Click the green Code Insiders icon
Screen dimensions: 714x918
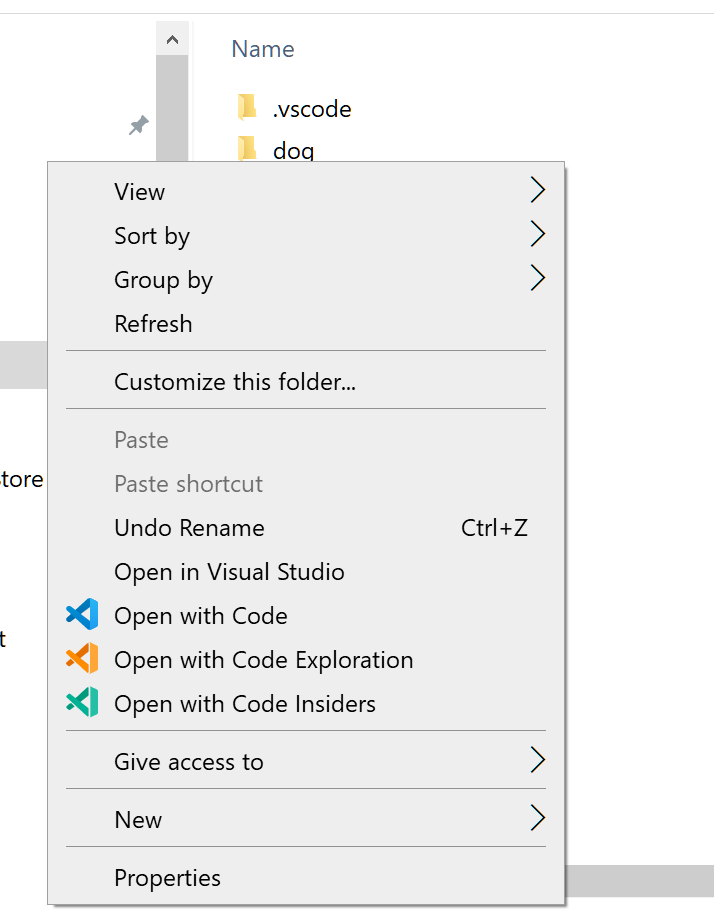click(81, 703)
